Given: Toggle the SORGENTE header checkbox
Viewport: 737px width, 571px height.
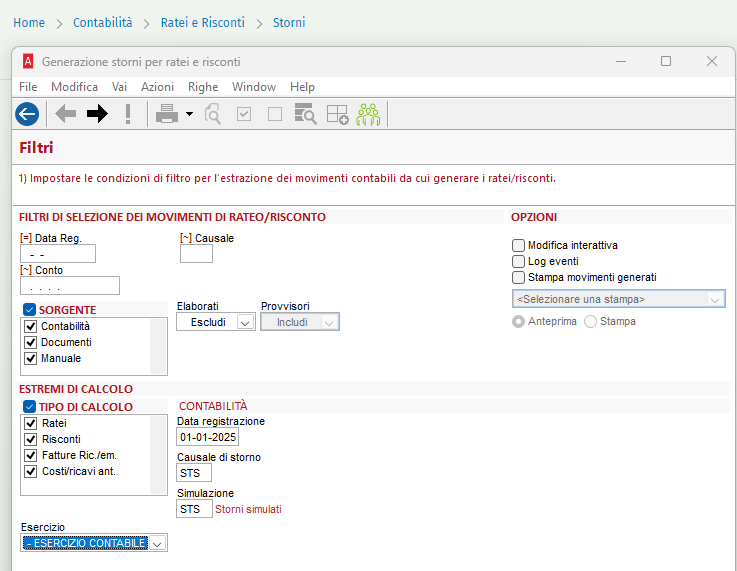Looking at the screenshot, I should click(29, 310).
